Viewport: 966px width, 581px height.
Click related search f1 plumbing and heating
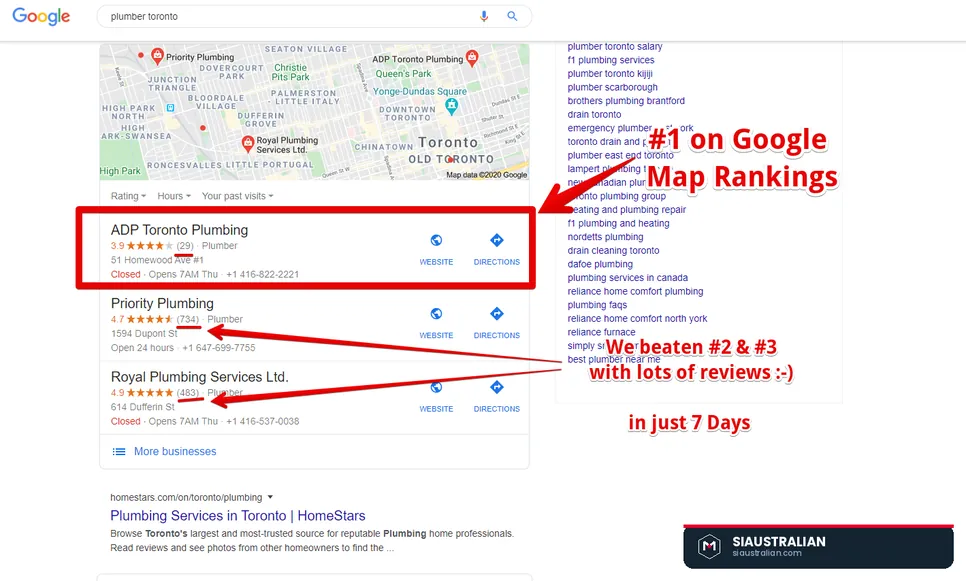(618, 223)
